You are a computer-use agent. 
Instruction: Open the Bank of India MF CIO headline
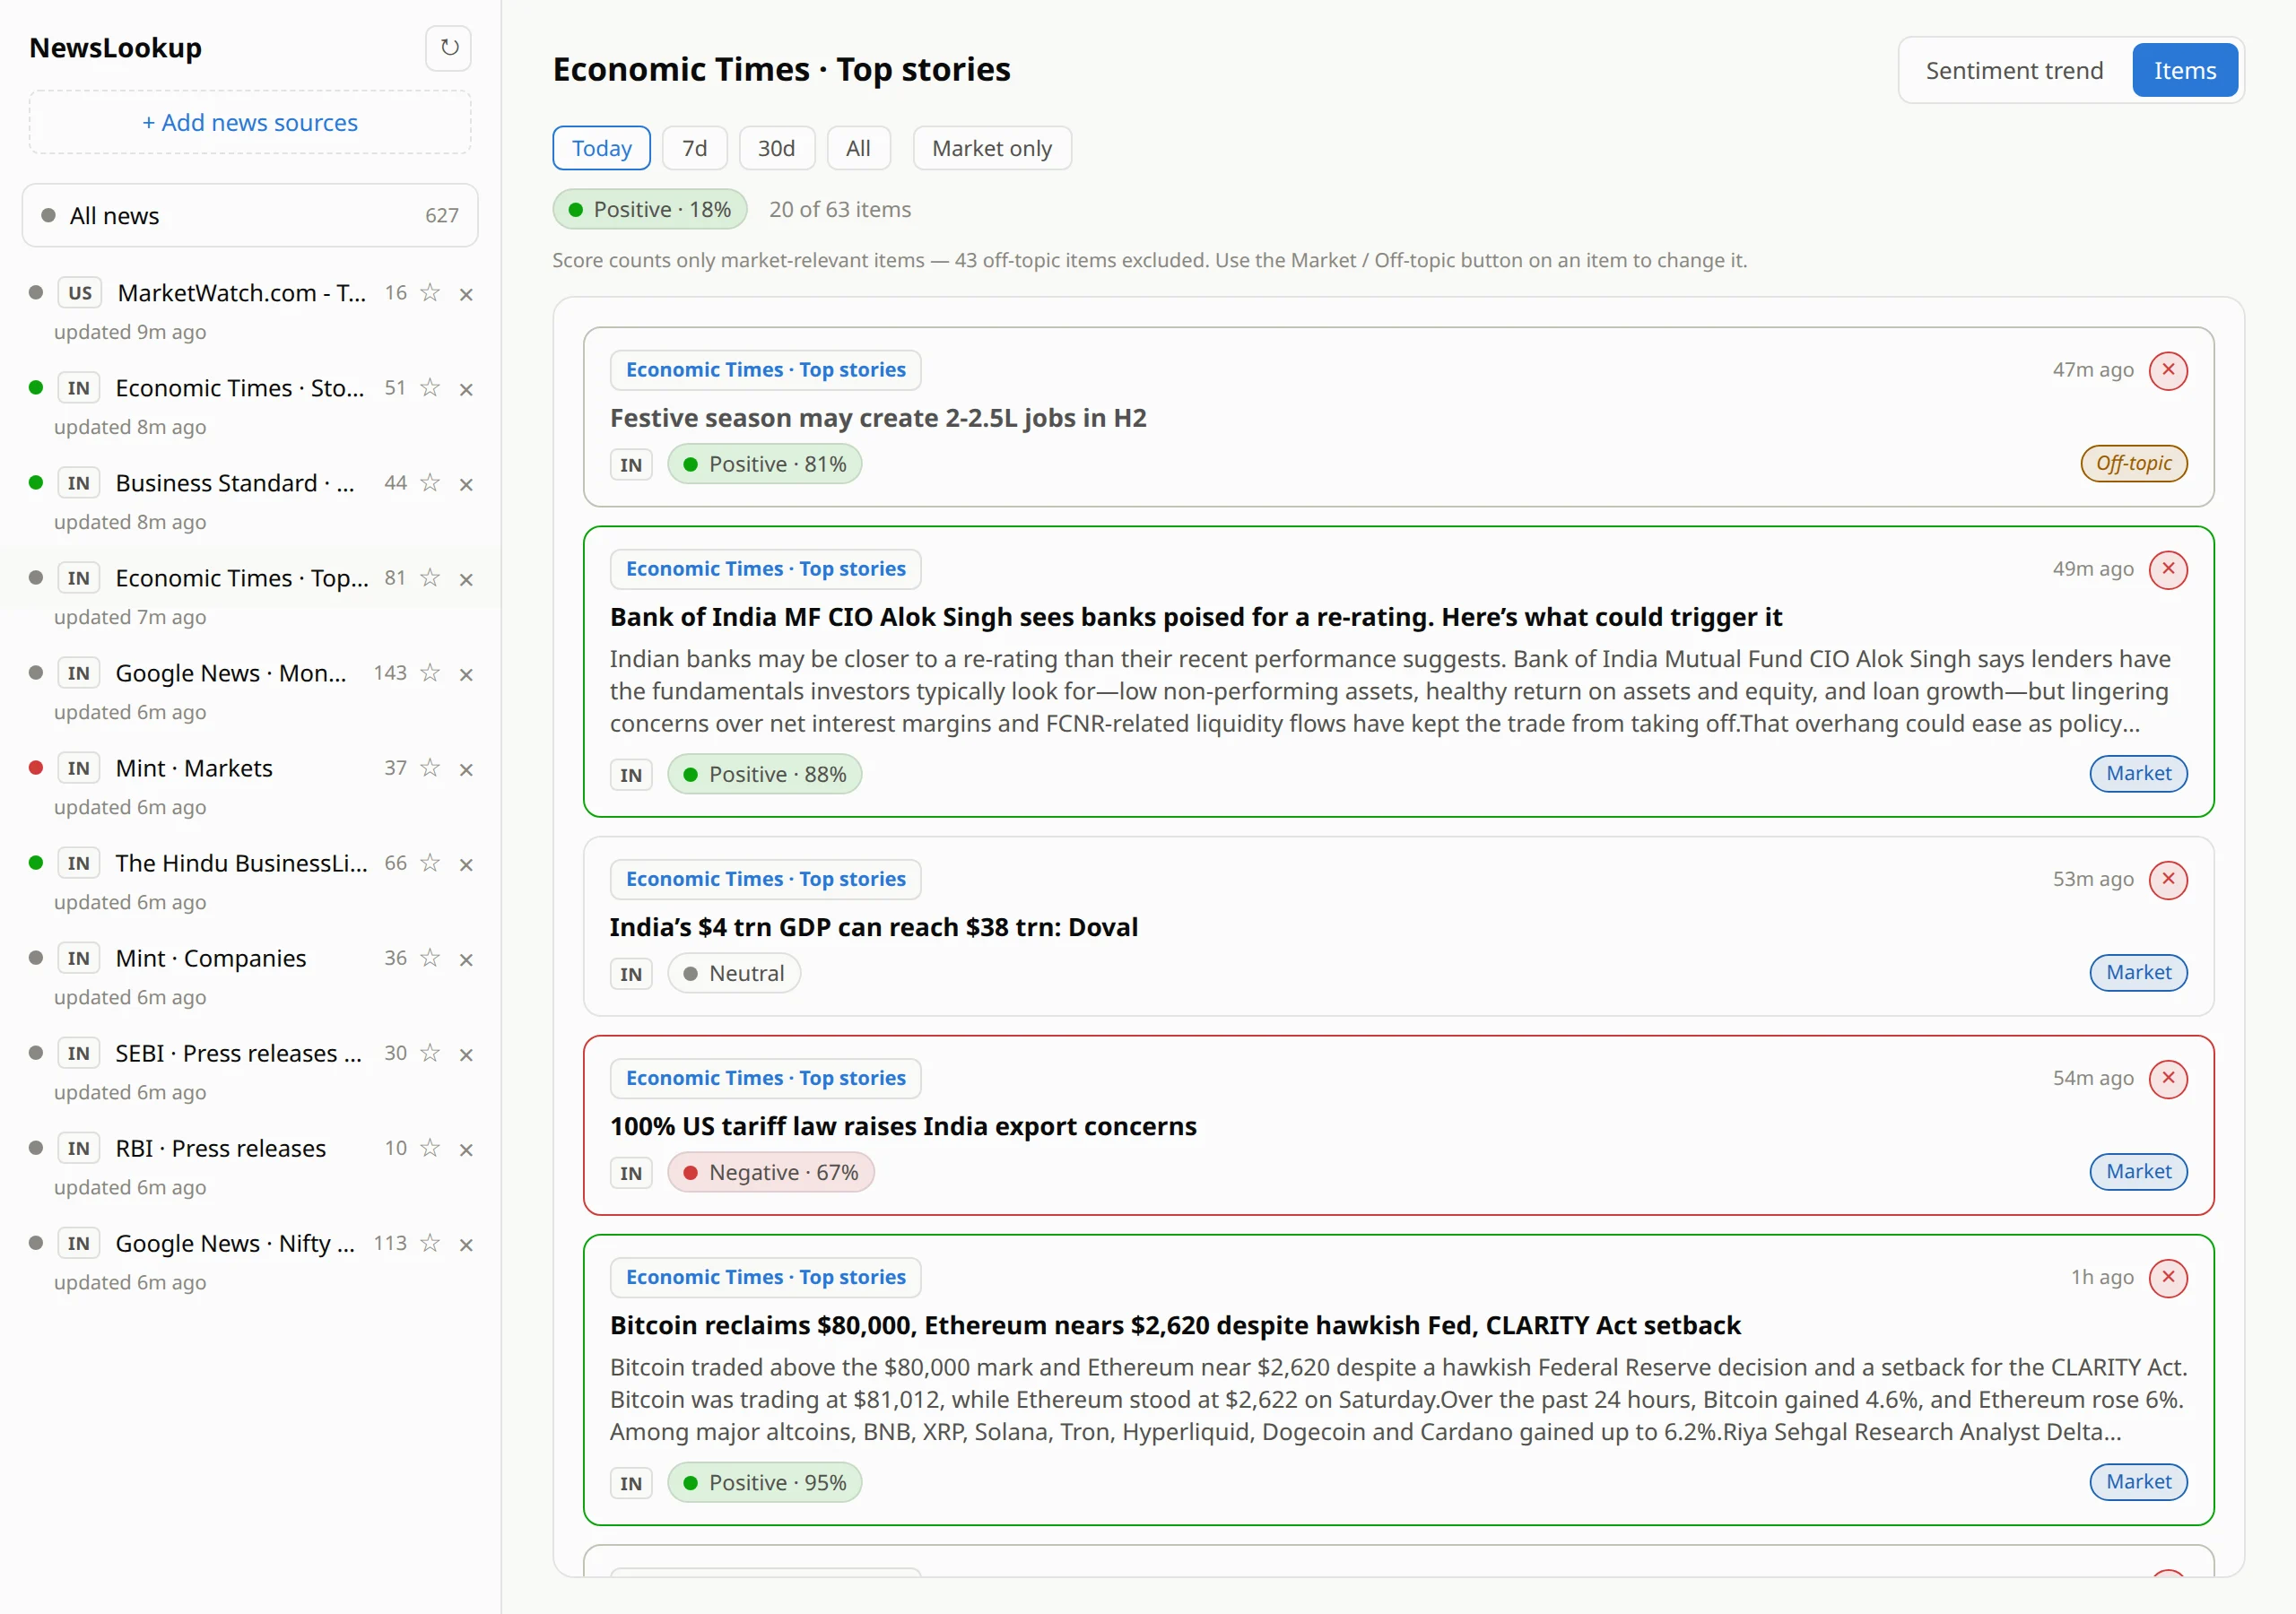click(x=1196, y=616)
